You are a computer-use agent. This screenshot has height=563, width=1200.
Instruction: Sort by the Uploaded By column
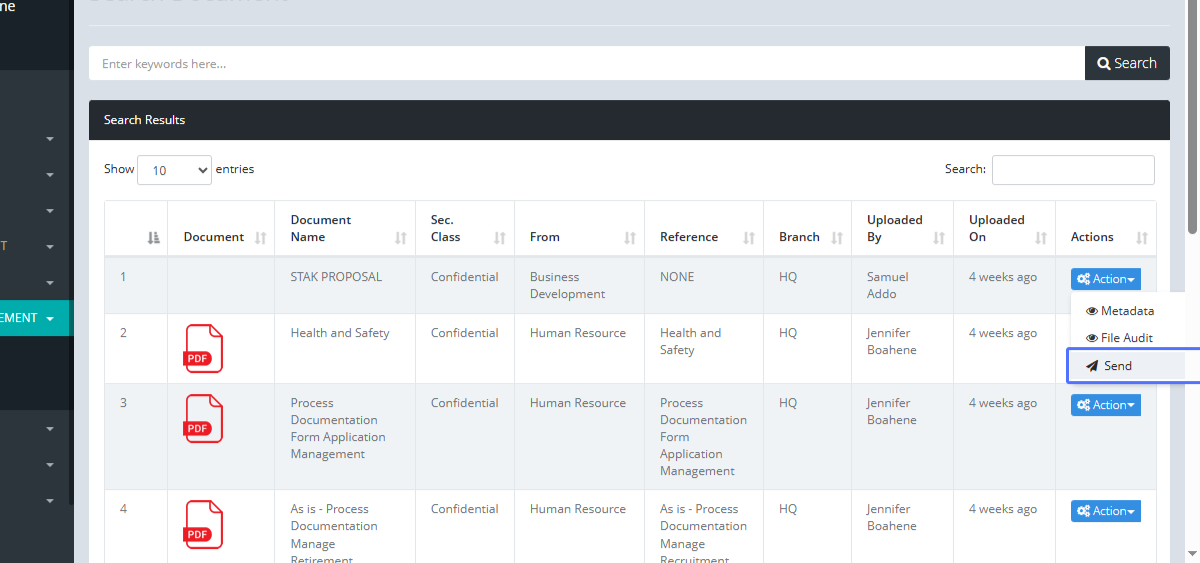[901, 229]
